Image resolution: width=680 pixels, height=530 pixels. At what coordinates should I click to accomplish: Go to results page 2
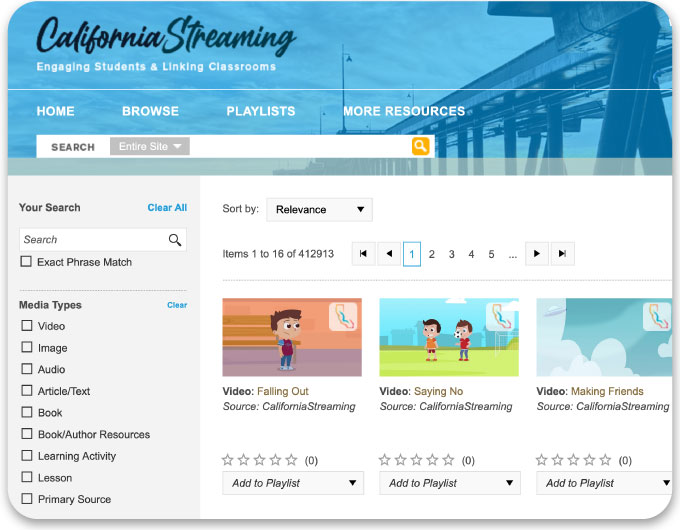click(432, 254)
